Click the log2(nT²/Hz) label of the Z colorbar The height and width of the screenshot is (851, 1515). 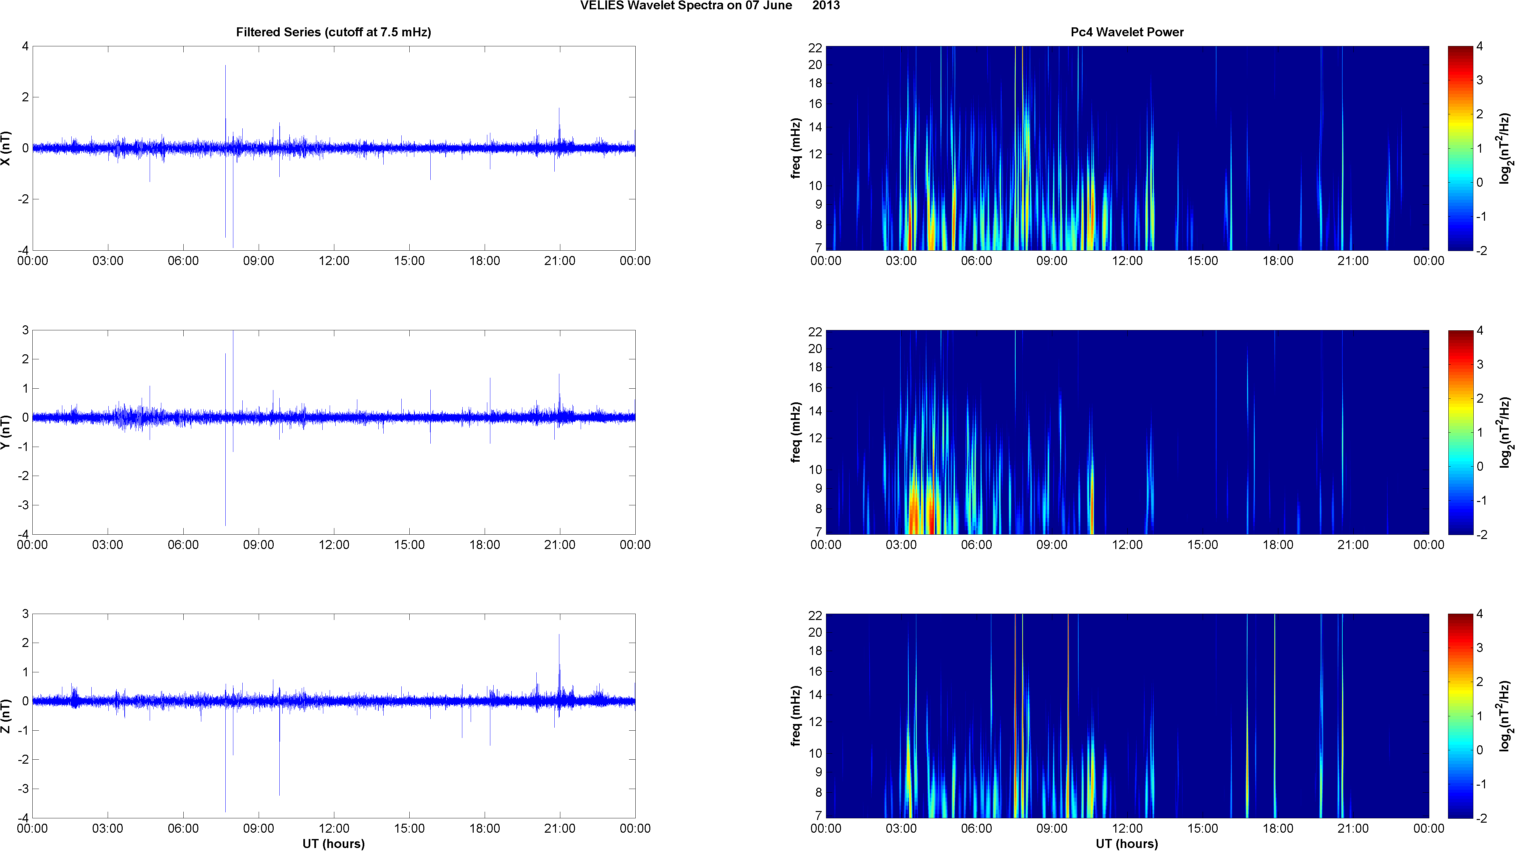[1505, 716]
